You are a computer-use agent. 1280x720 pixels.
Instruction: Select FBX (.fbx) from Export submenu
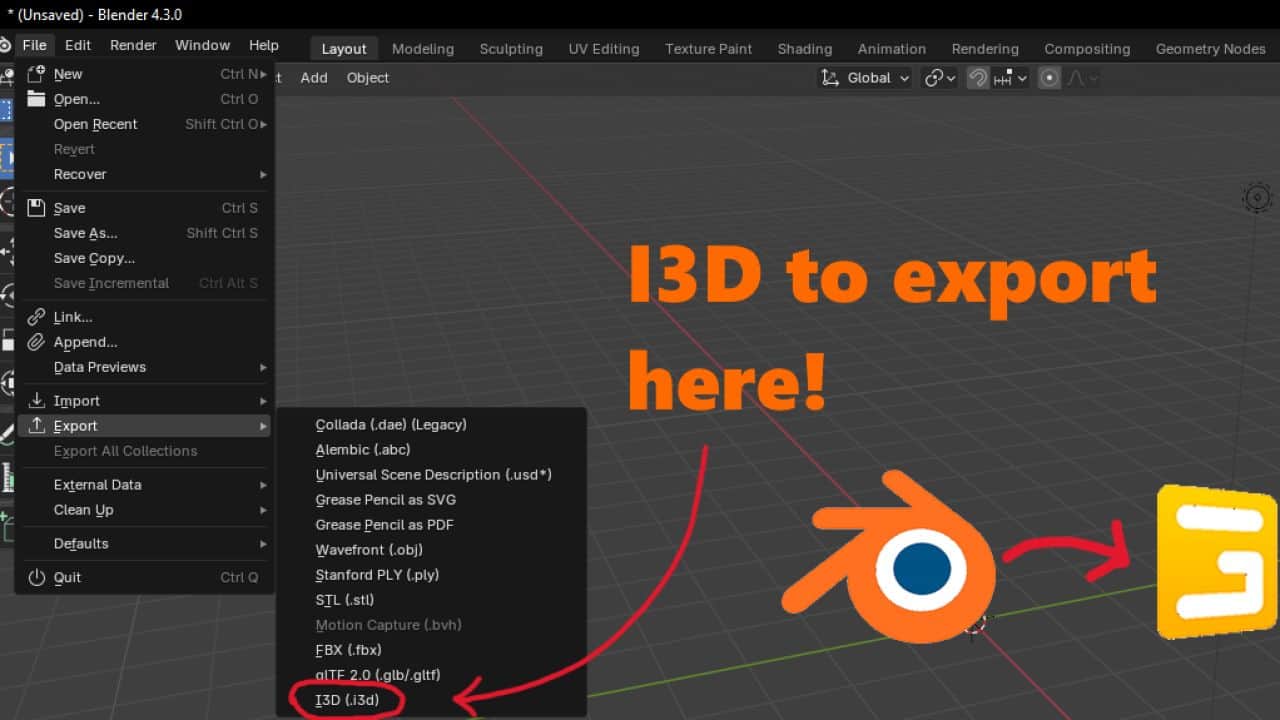pos(348,650)
